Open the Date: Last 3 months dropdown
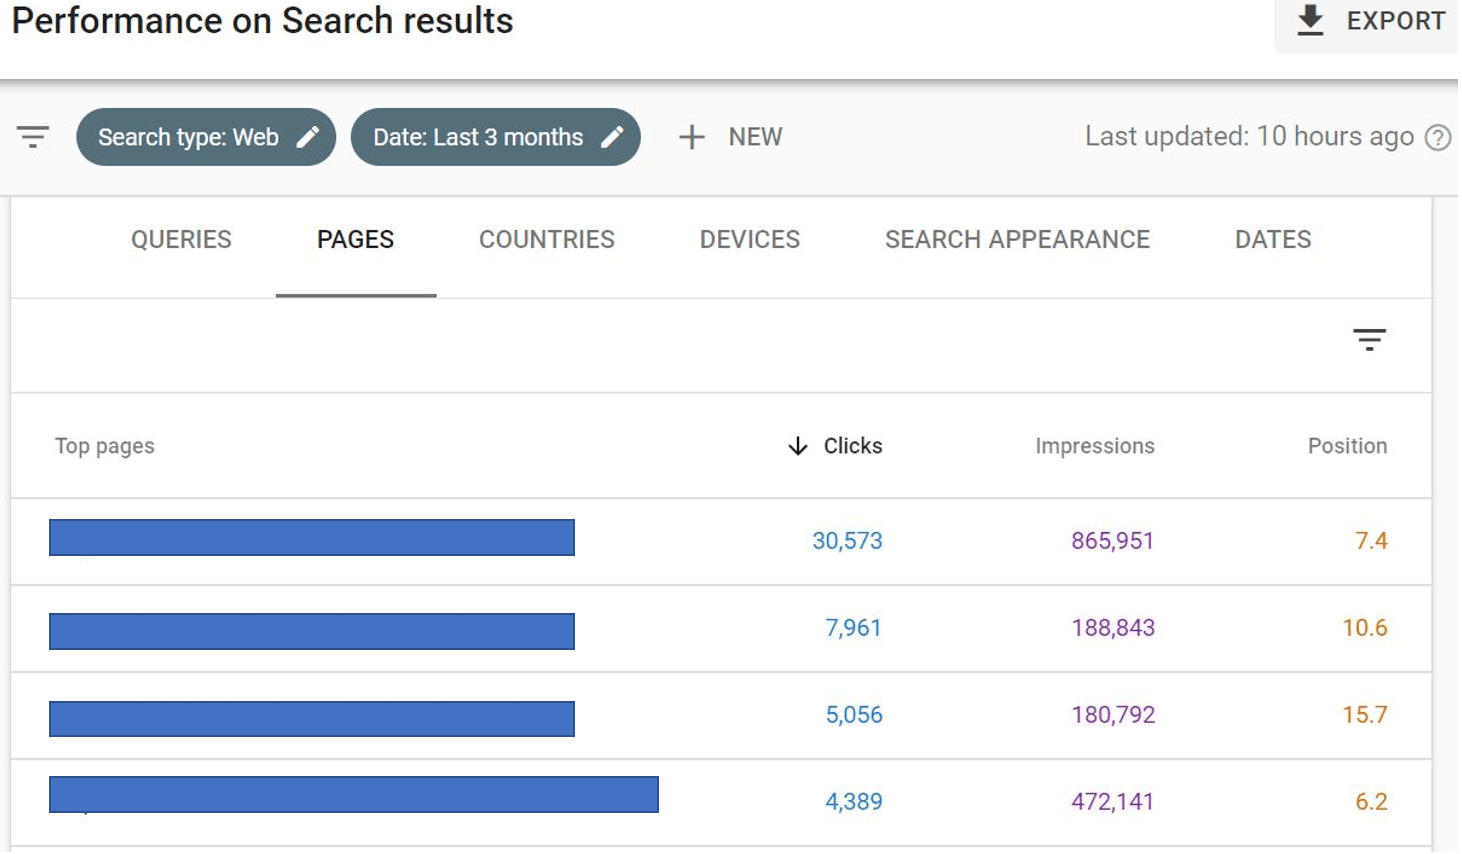 [495, 136]
